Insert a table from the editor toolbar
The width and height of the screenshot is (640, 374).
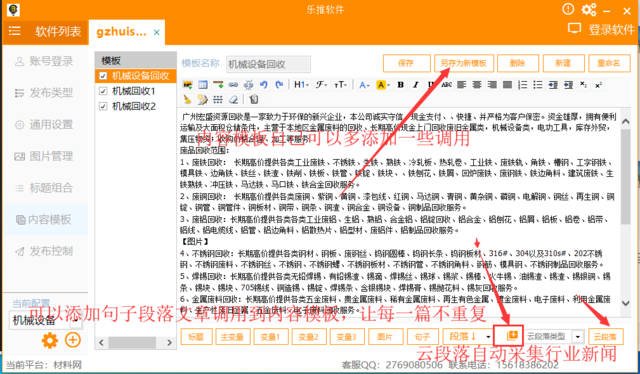click(x=203, y=85)
